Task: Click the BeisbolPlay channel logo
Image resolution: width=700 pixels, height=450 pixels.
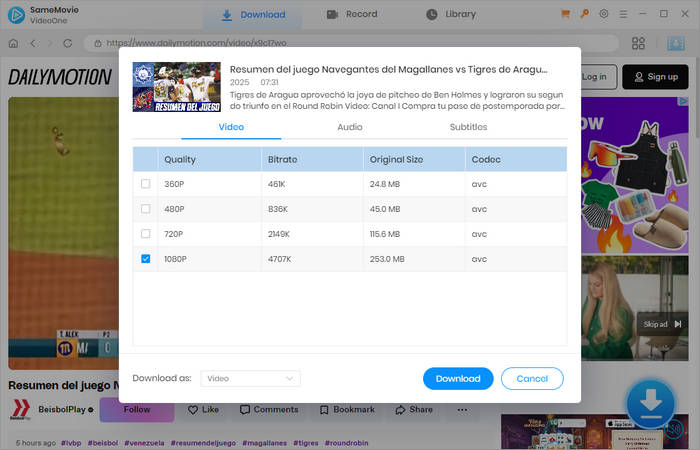Action: click(21, 409)
